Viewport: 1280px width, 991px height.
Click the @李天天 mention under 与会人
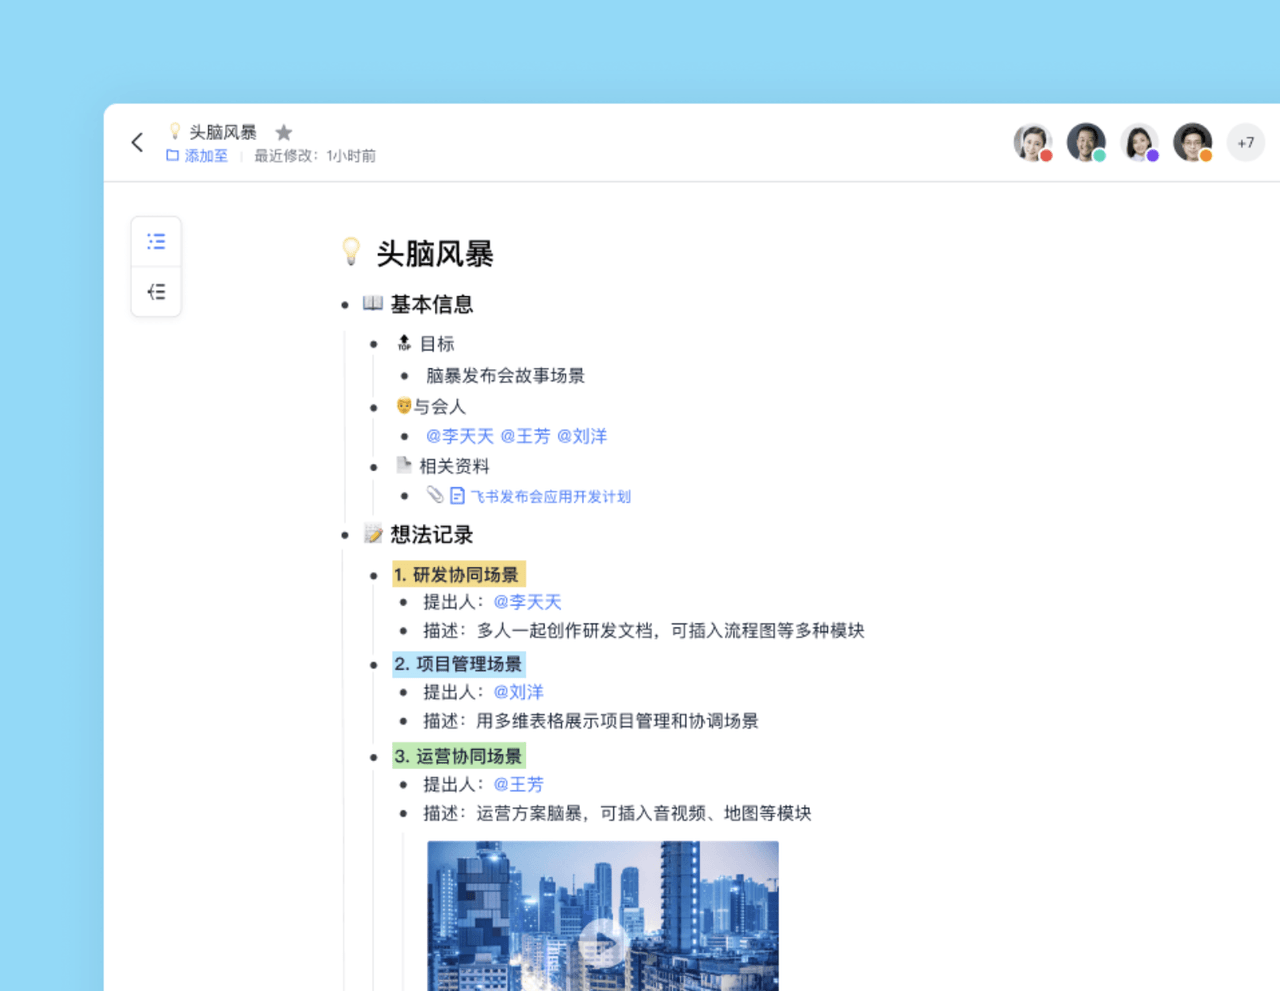coord(460,436)
